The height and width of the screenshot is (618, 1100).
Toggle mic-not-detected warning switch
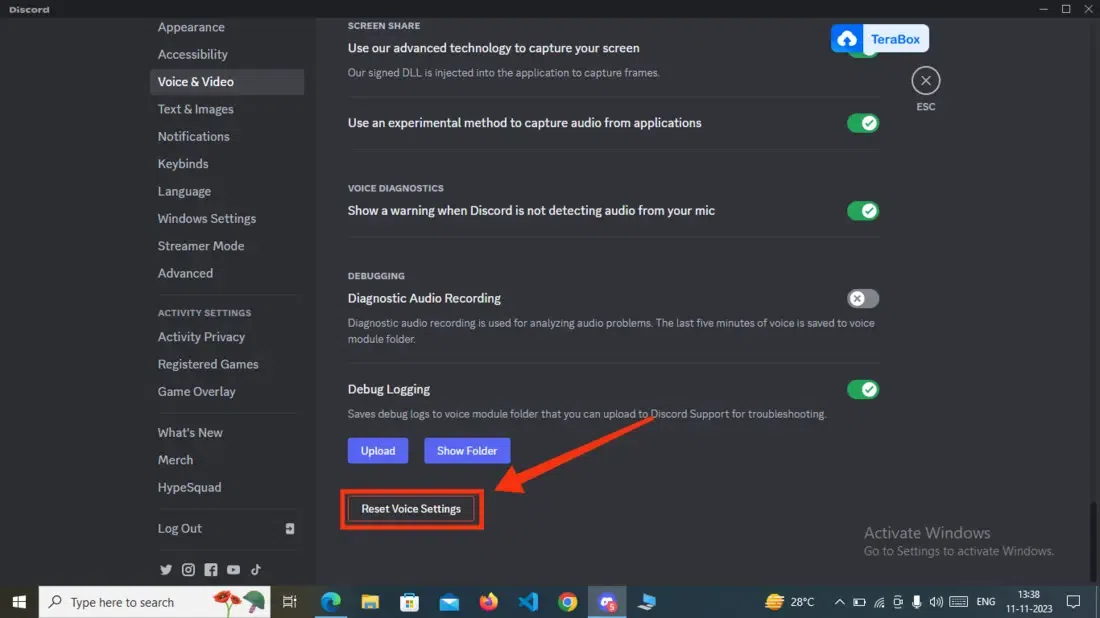click(862, 210)
